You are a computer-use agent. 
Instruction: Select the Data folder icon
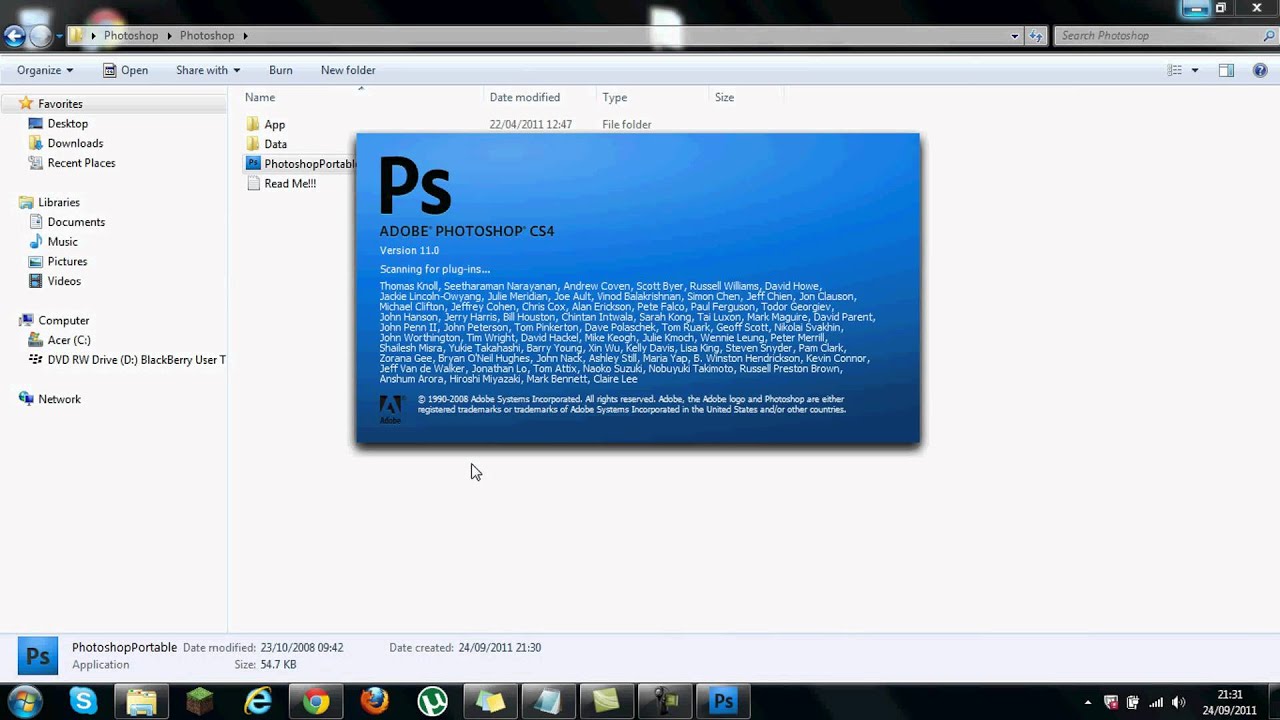[x=252, y=144]
